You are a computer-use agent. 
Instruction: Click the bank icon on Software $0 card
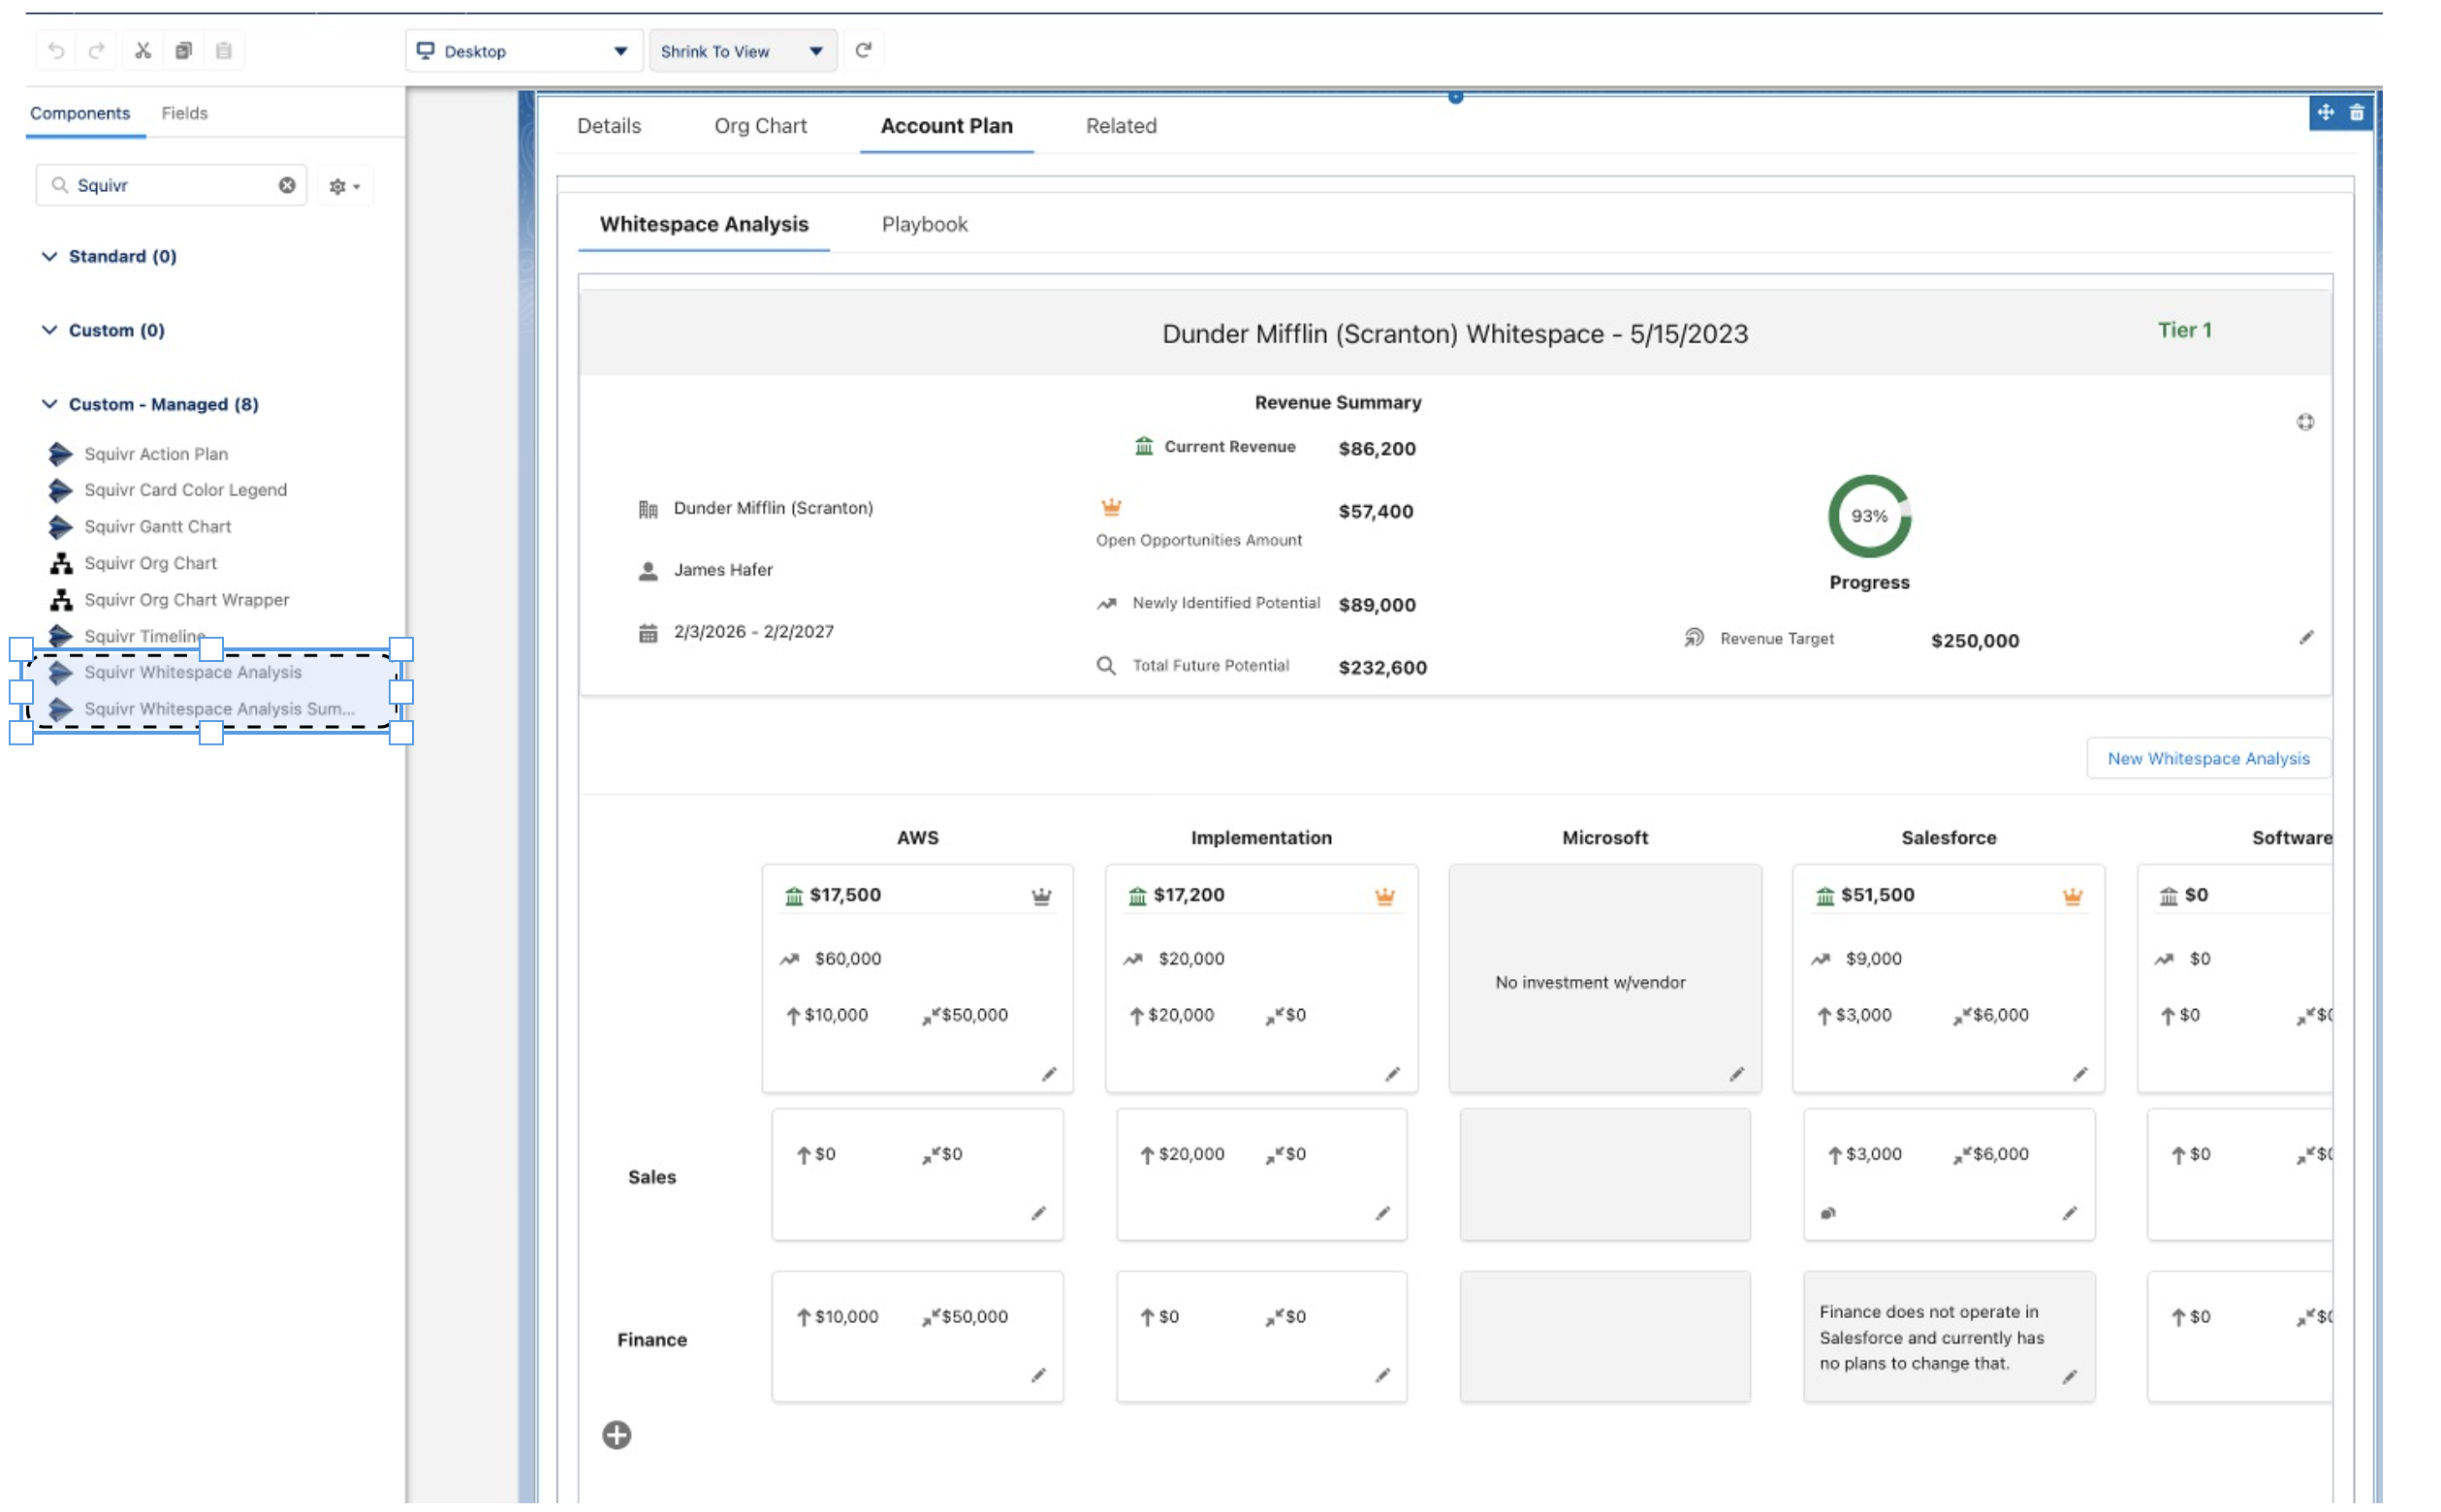click(x=2167, y=896)
